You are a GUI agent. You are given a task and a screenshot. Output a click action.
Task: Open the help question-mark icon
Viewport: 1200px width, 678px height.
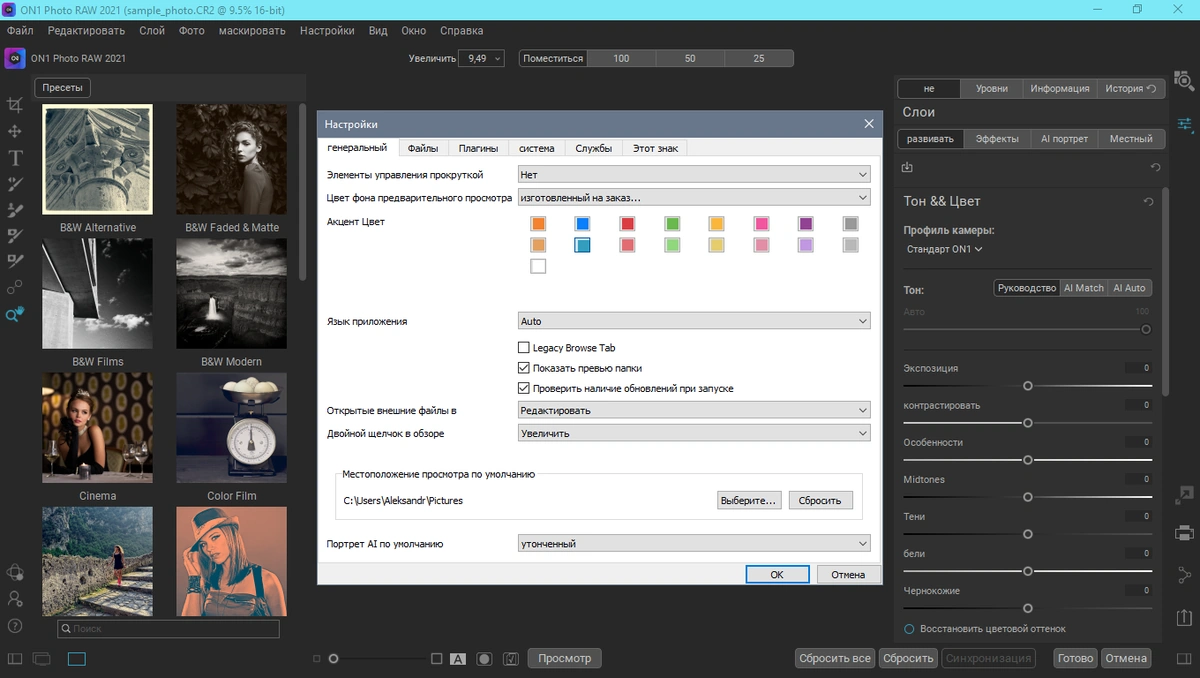point(15,626)
